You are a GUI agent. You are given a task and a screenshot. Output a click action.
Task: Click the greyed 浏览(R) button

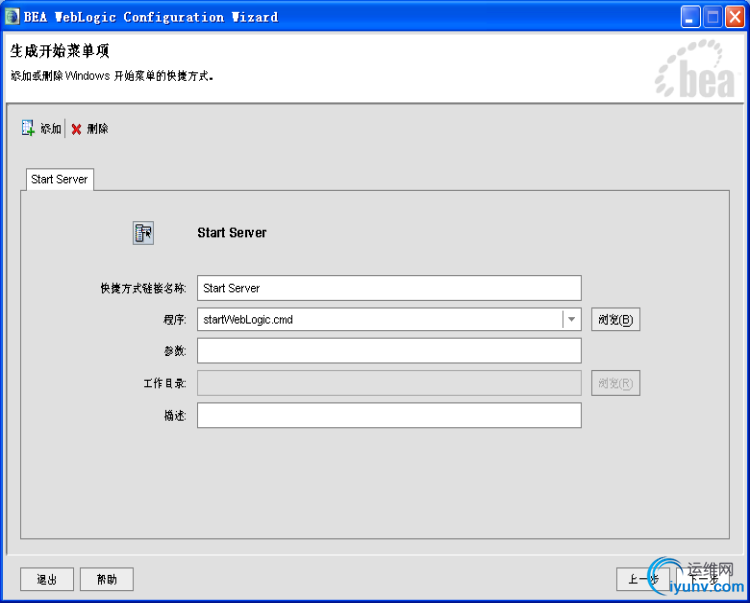click(615, 383)
